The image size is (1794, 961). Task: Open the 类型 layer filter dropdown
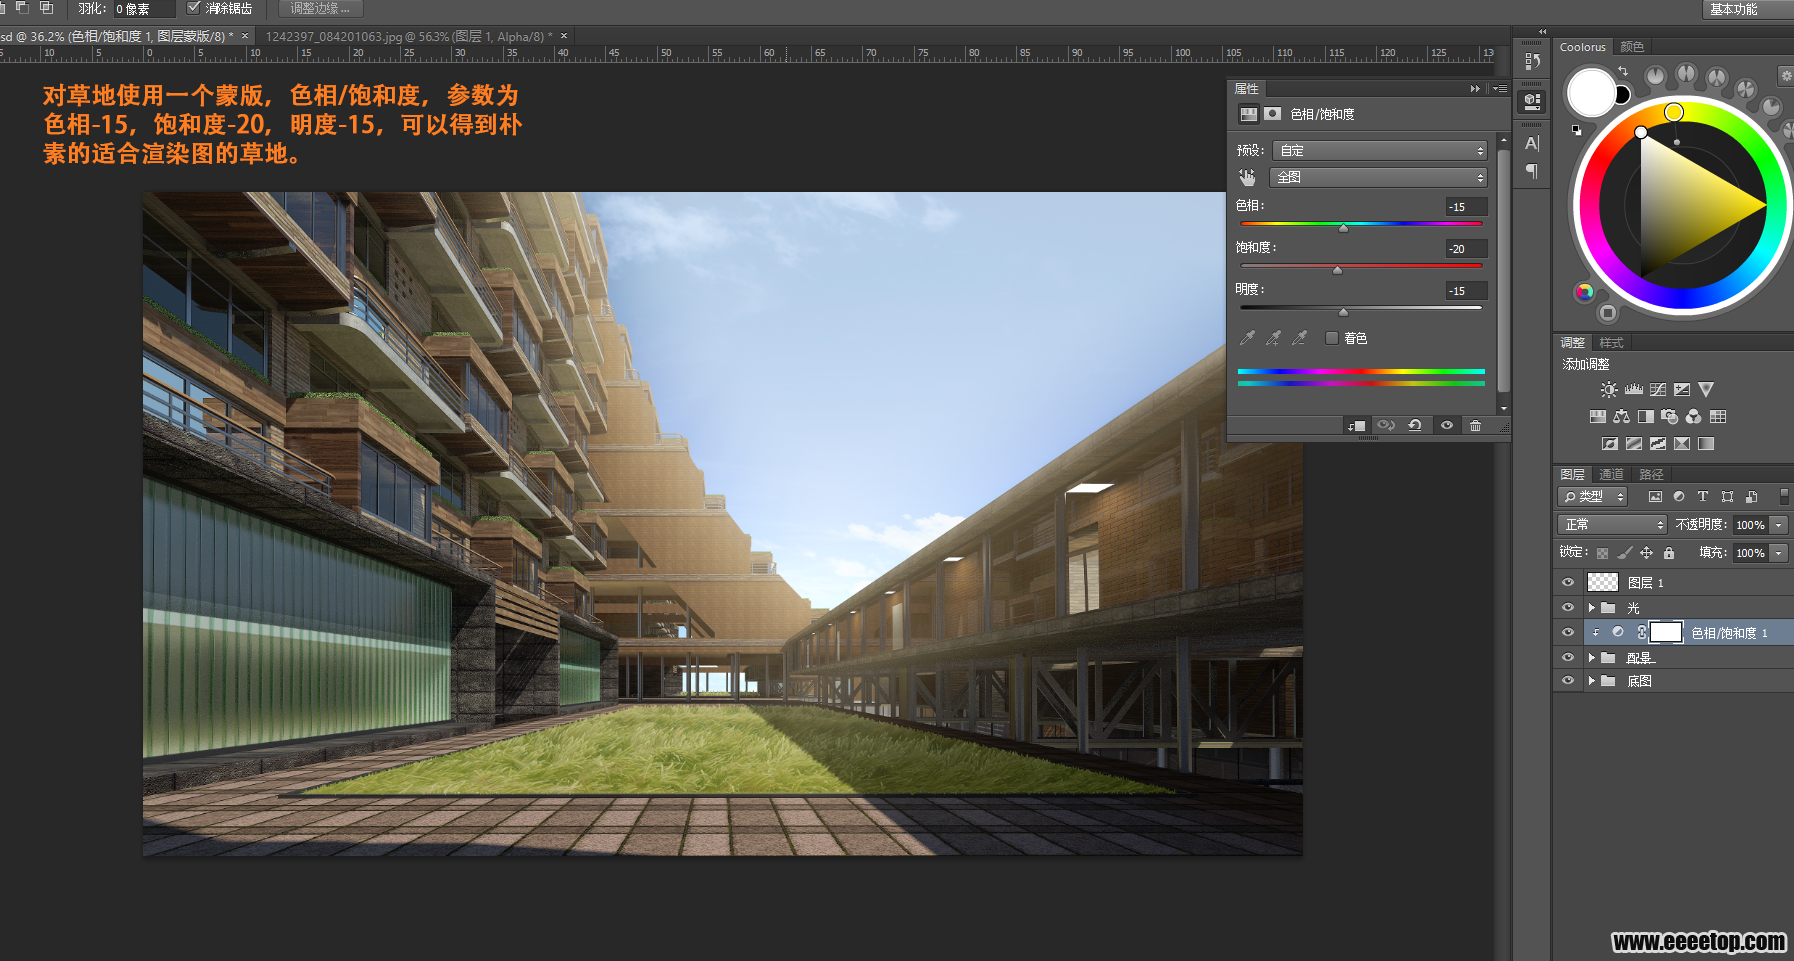tap(1593, 497)
